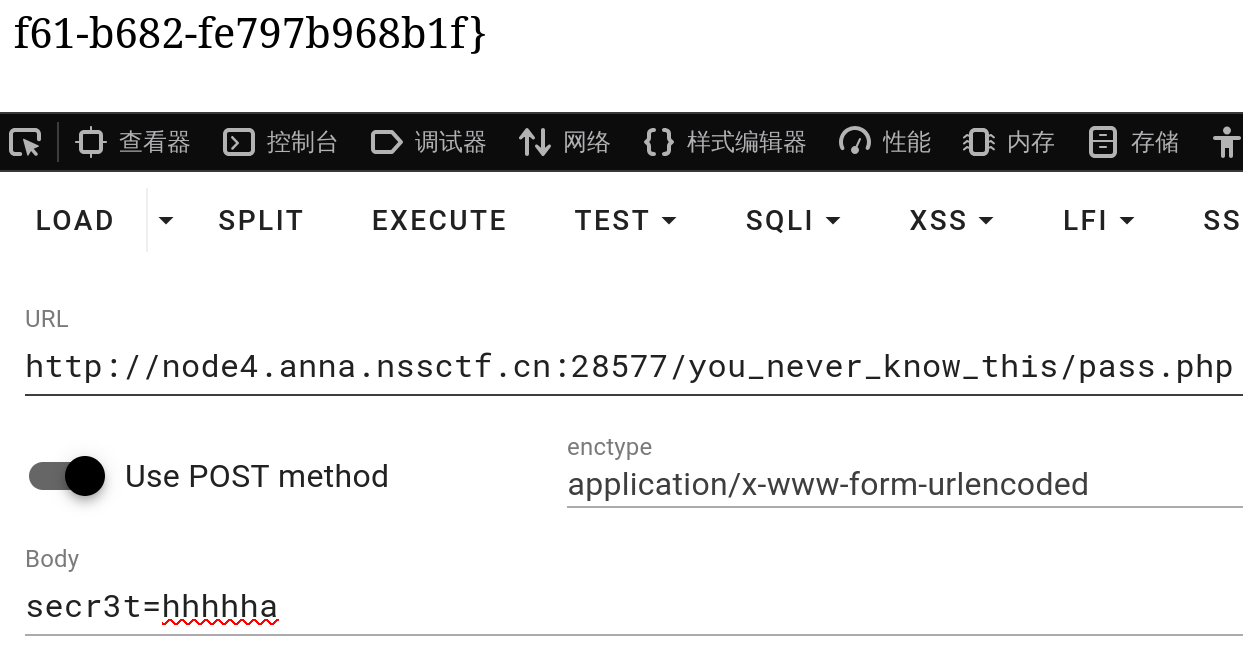The height and width of the screenshot is (665, 1243).
Task: Click the LOAD button
Action: (74, 220)
